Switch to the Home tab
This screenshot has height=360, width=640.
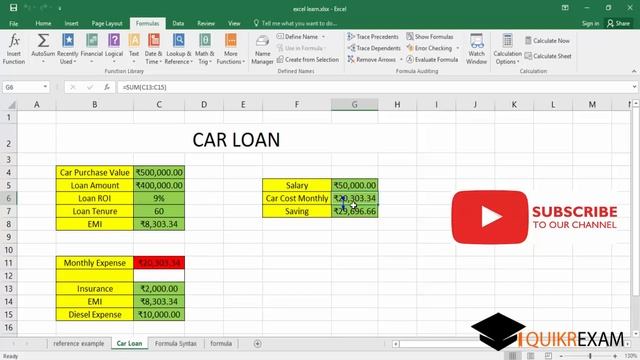[43, 23]
